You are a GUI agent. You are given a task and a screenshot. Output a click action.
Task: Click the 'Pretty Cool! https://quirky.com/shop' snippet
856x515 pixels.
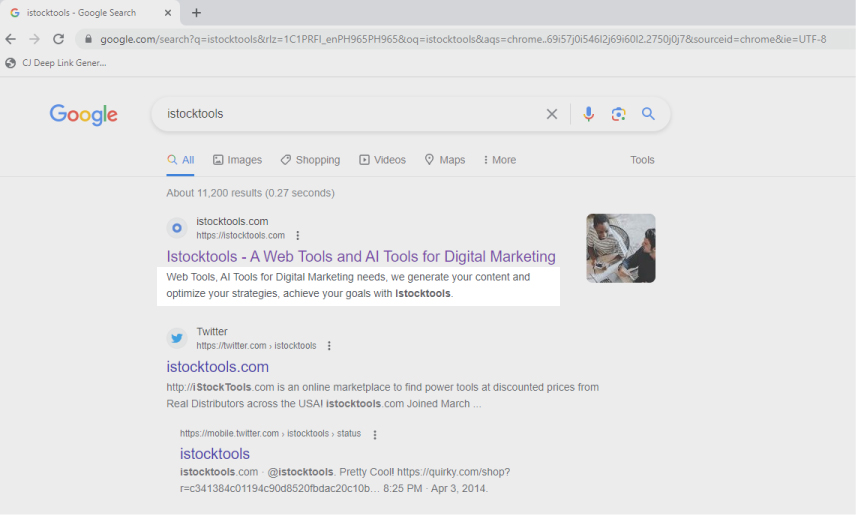pos(345,480)
